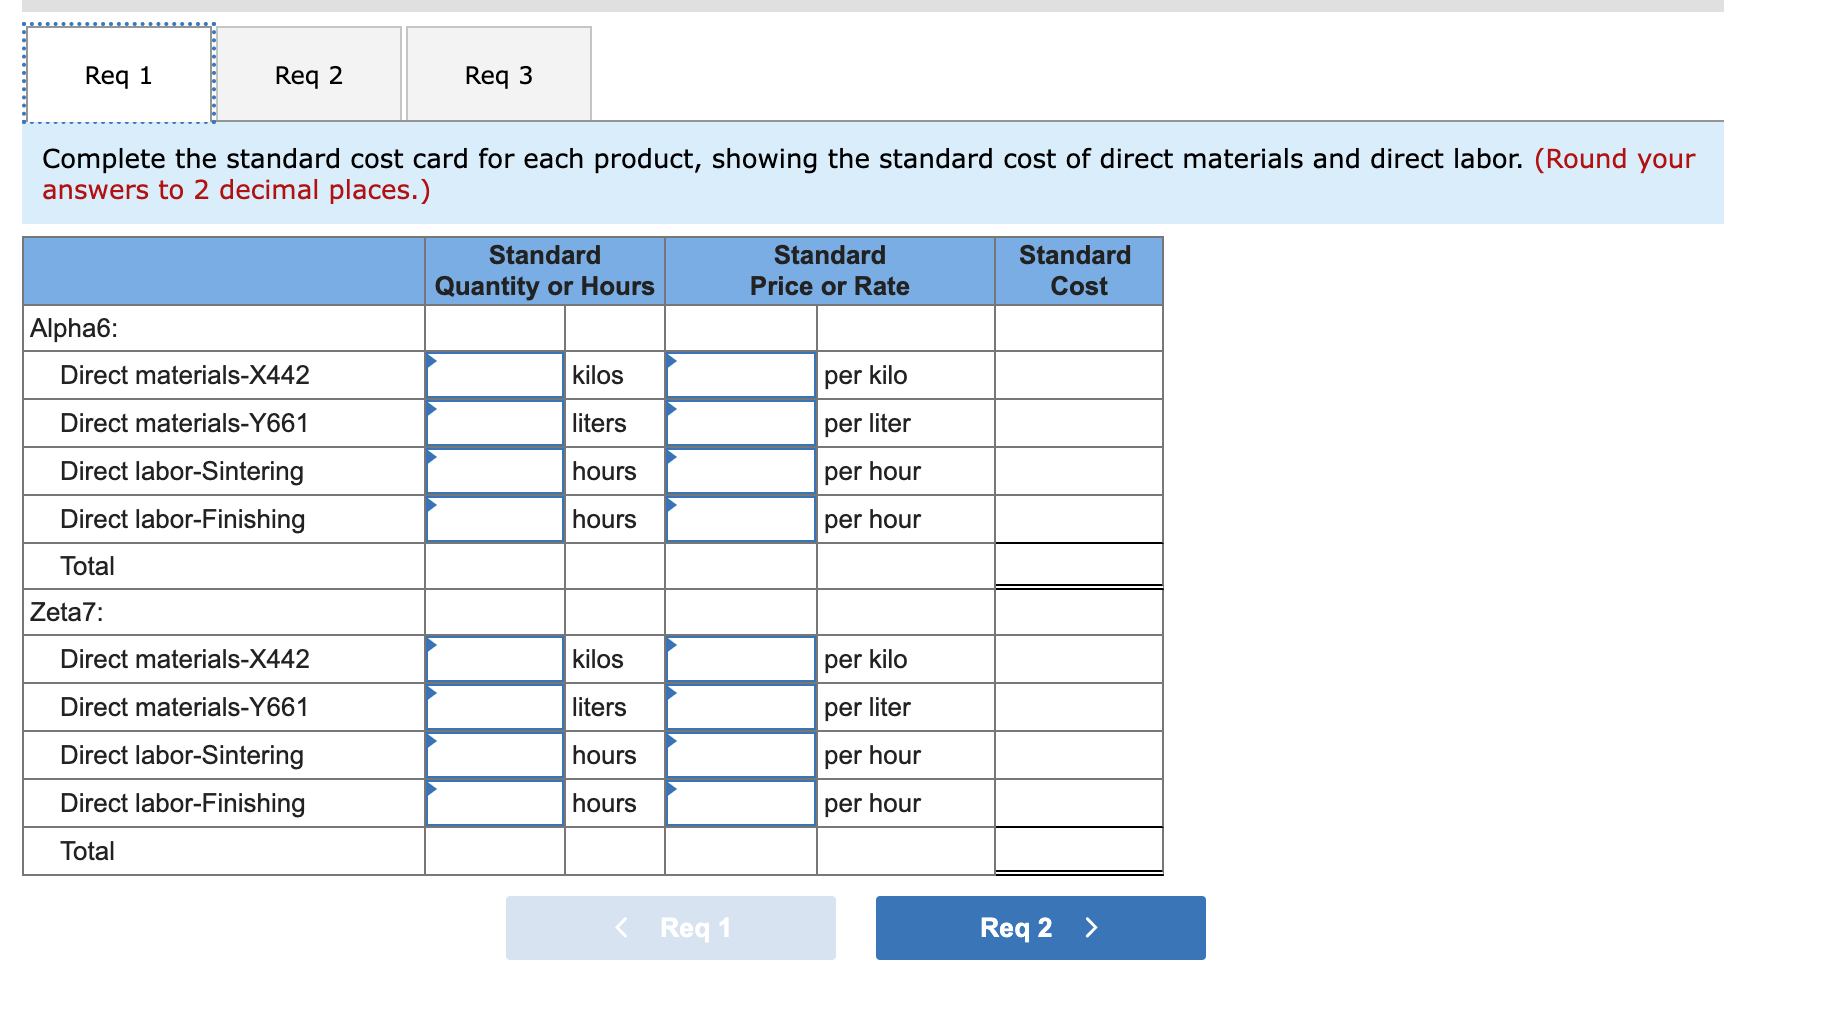This screenshot has width=1830, height=1018.
Task: Click 'Standard Quantity or Hours' column header
Action: coord(545,271)
